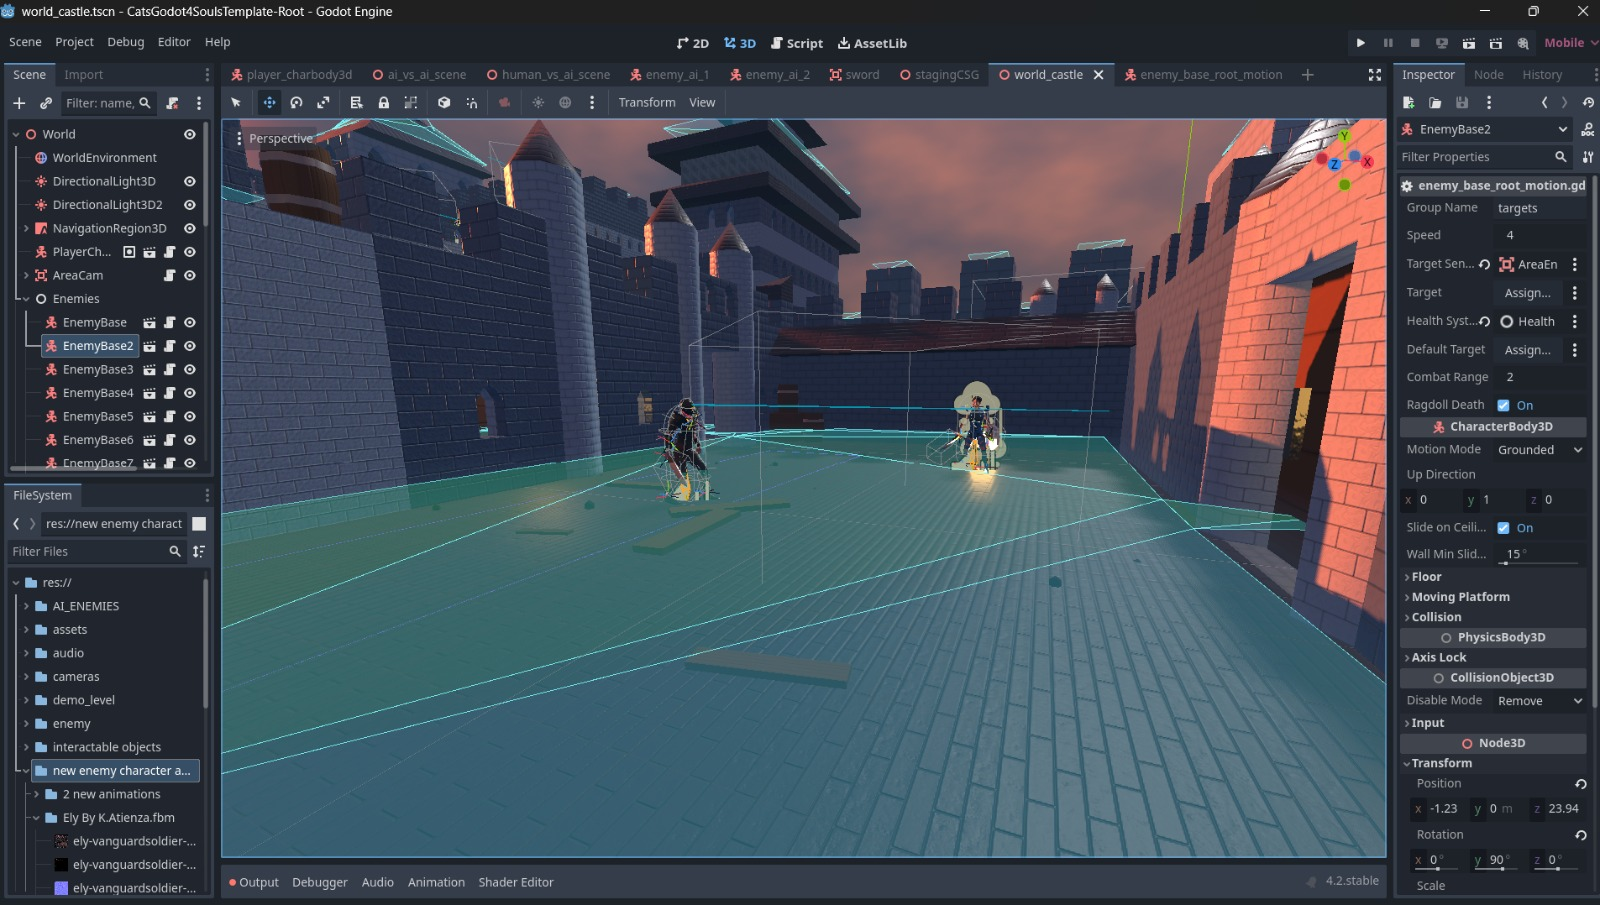Image resolution: width=1600 pixels, height=905 pixels.
Task: Activate the Scale Mode tool
Action: (323, 102)
